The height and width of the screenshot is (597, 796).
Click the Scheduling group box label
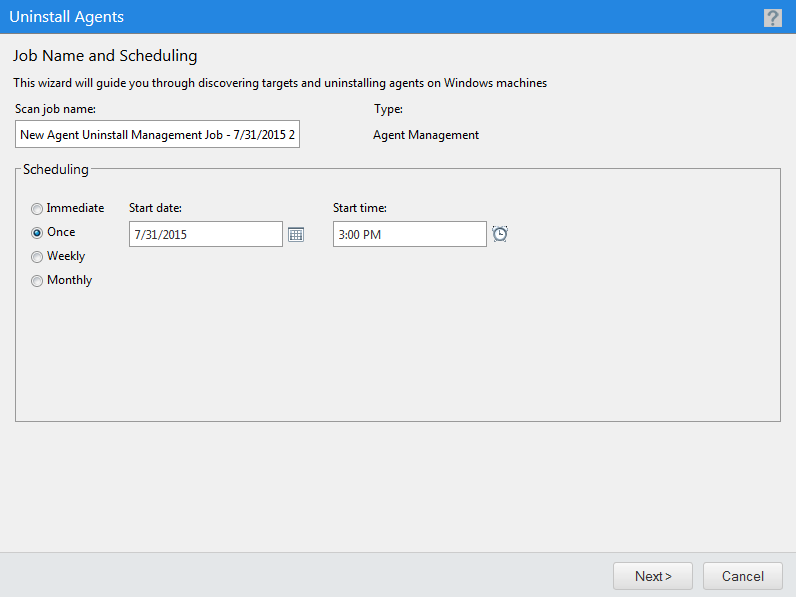(x=56, y=170)
